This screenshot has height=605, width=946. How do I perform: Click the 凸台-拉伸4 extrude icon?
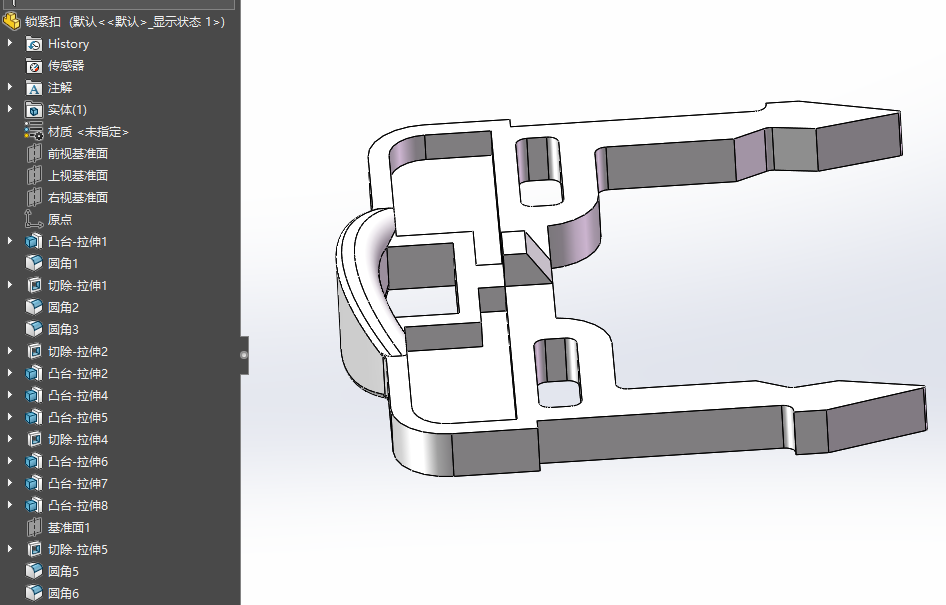click(34, 396)
